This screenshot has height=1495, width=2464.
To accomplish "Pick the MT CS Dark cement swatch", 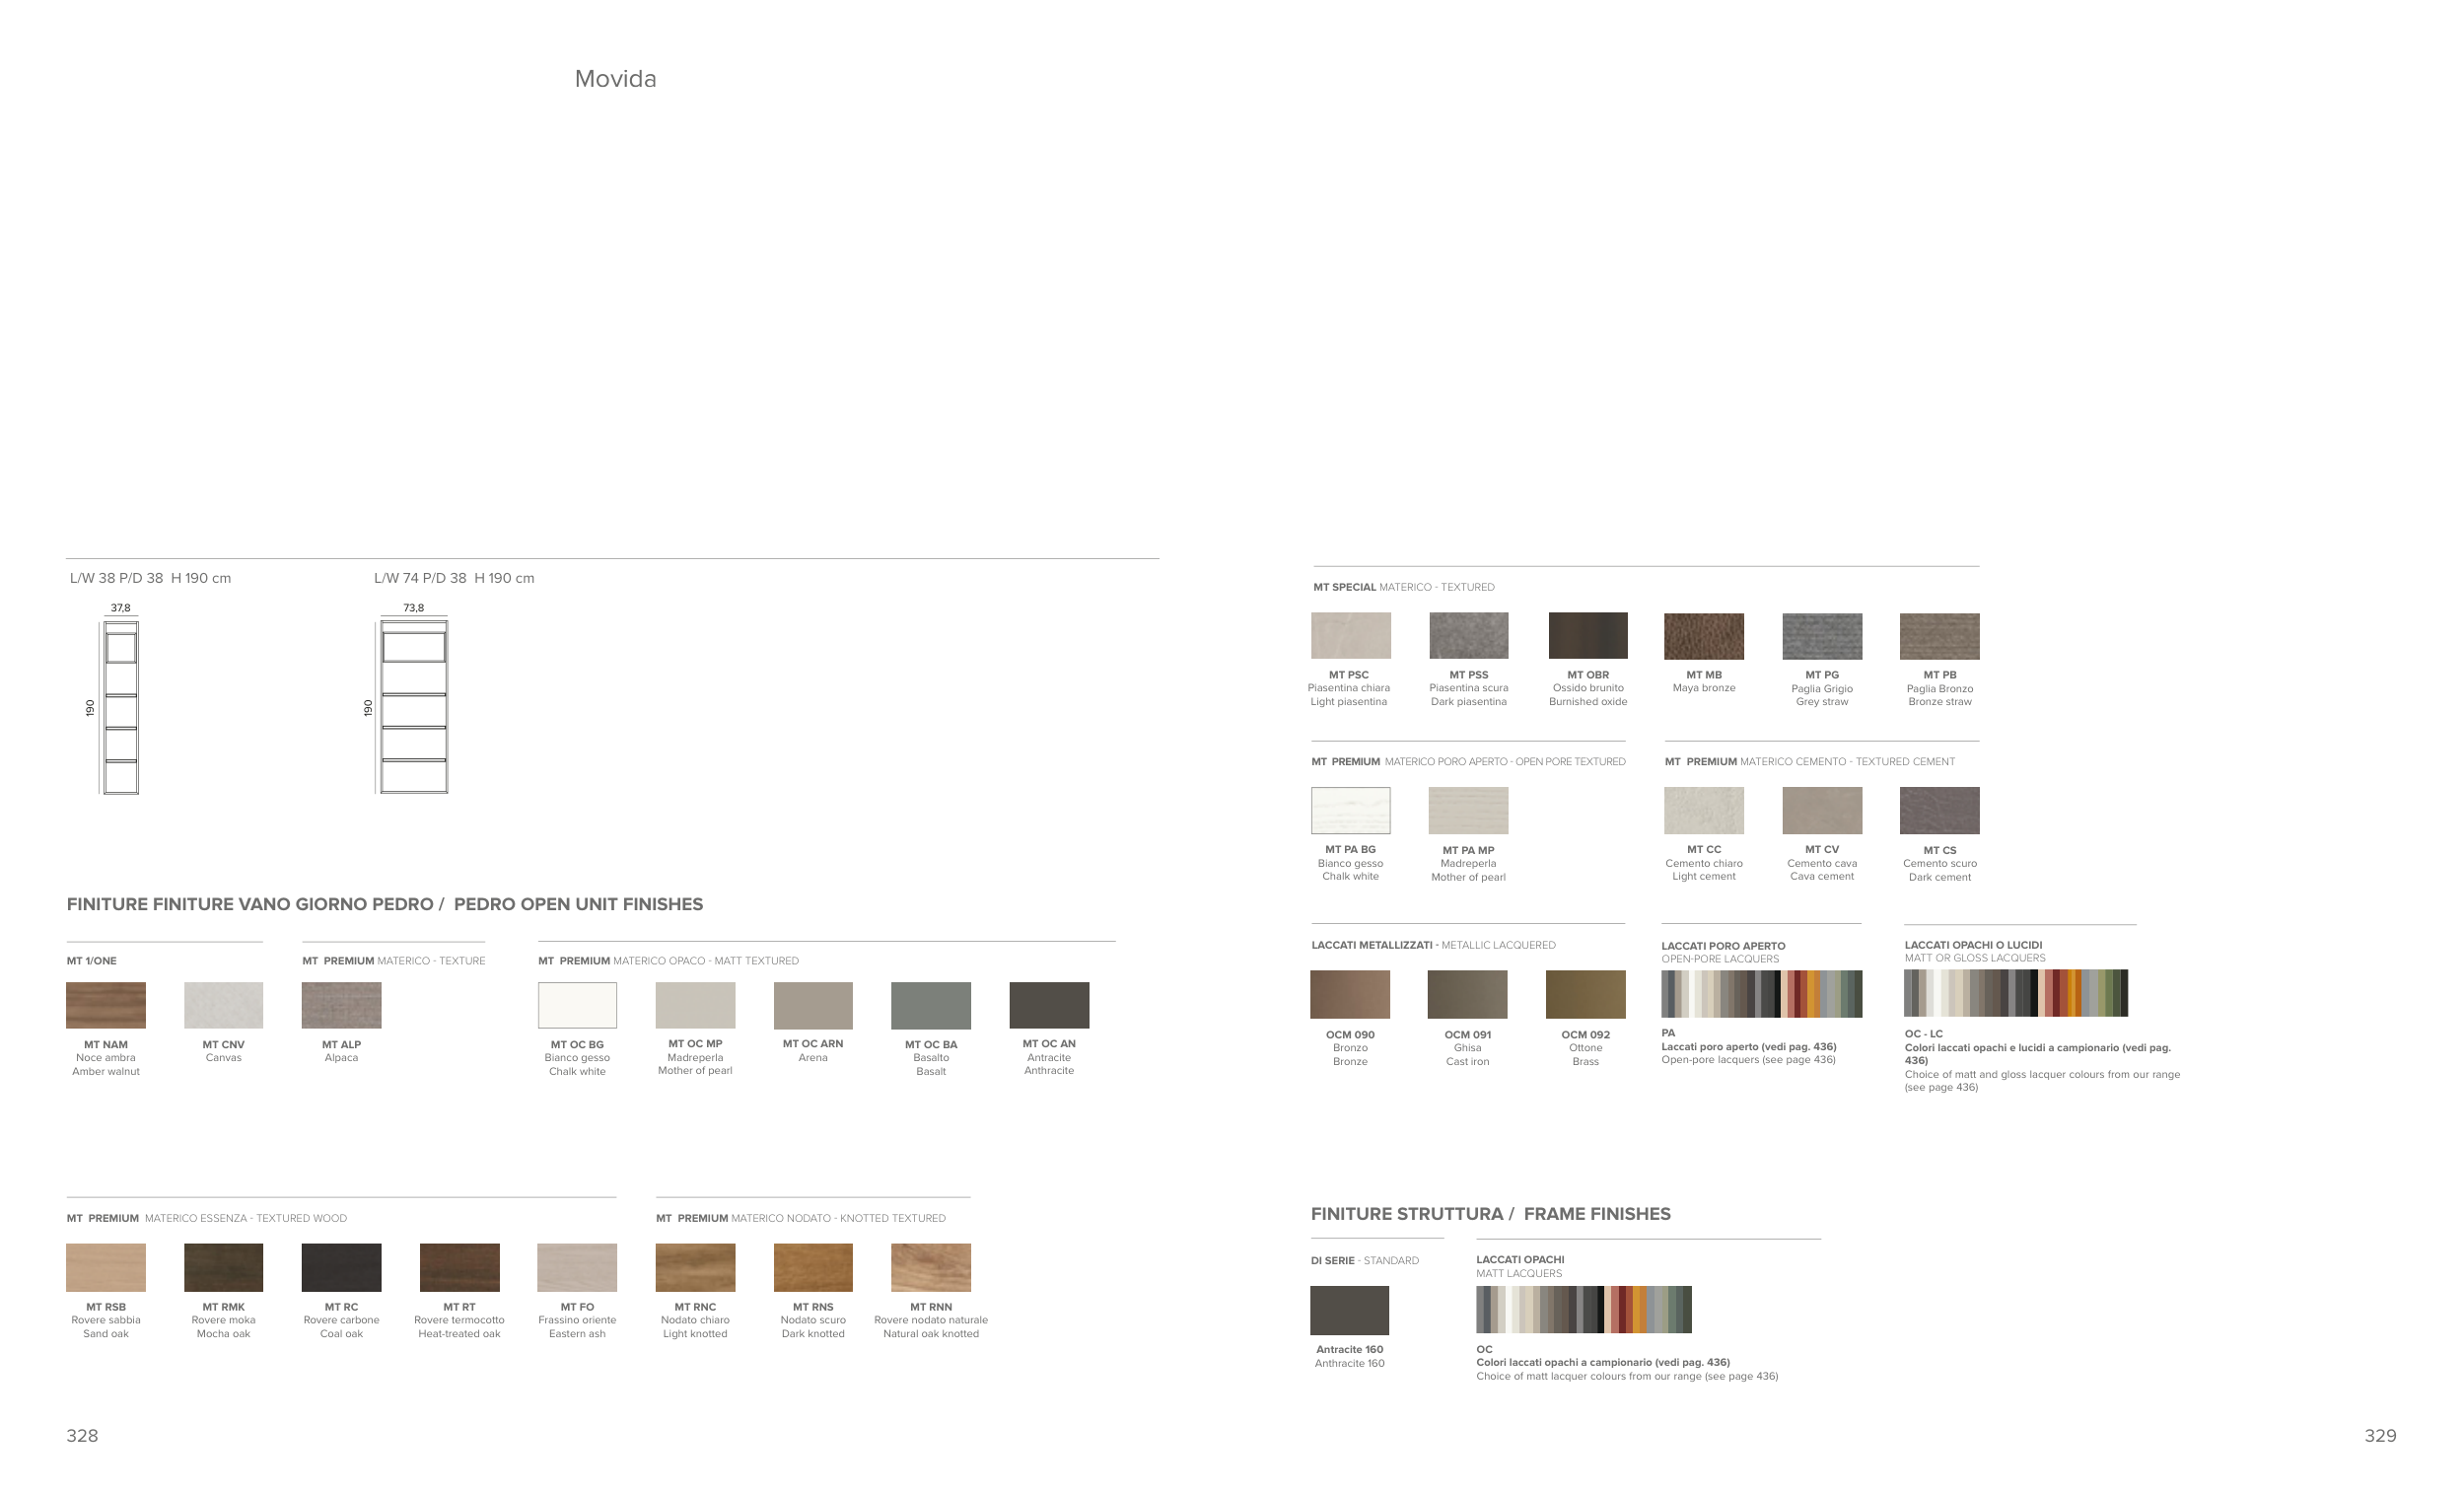I will (x=1939, y=810).
